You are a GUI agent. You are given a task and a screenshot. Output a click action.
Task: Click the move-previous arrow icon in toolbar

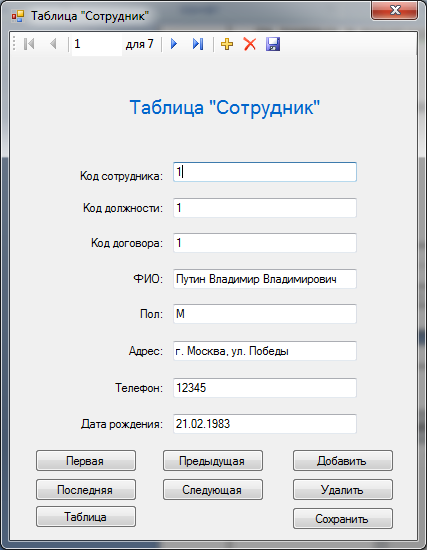pyautogui.click(x=53, y=44)
